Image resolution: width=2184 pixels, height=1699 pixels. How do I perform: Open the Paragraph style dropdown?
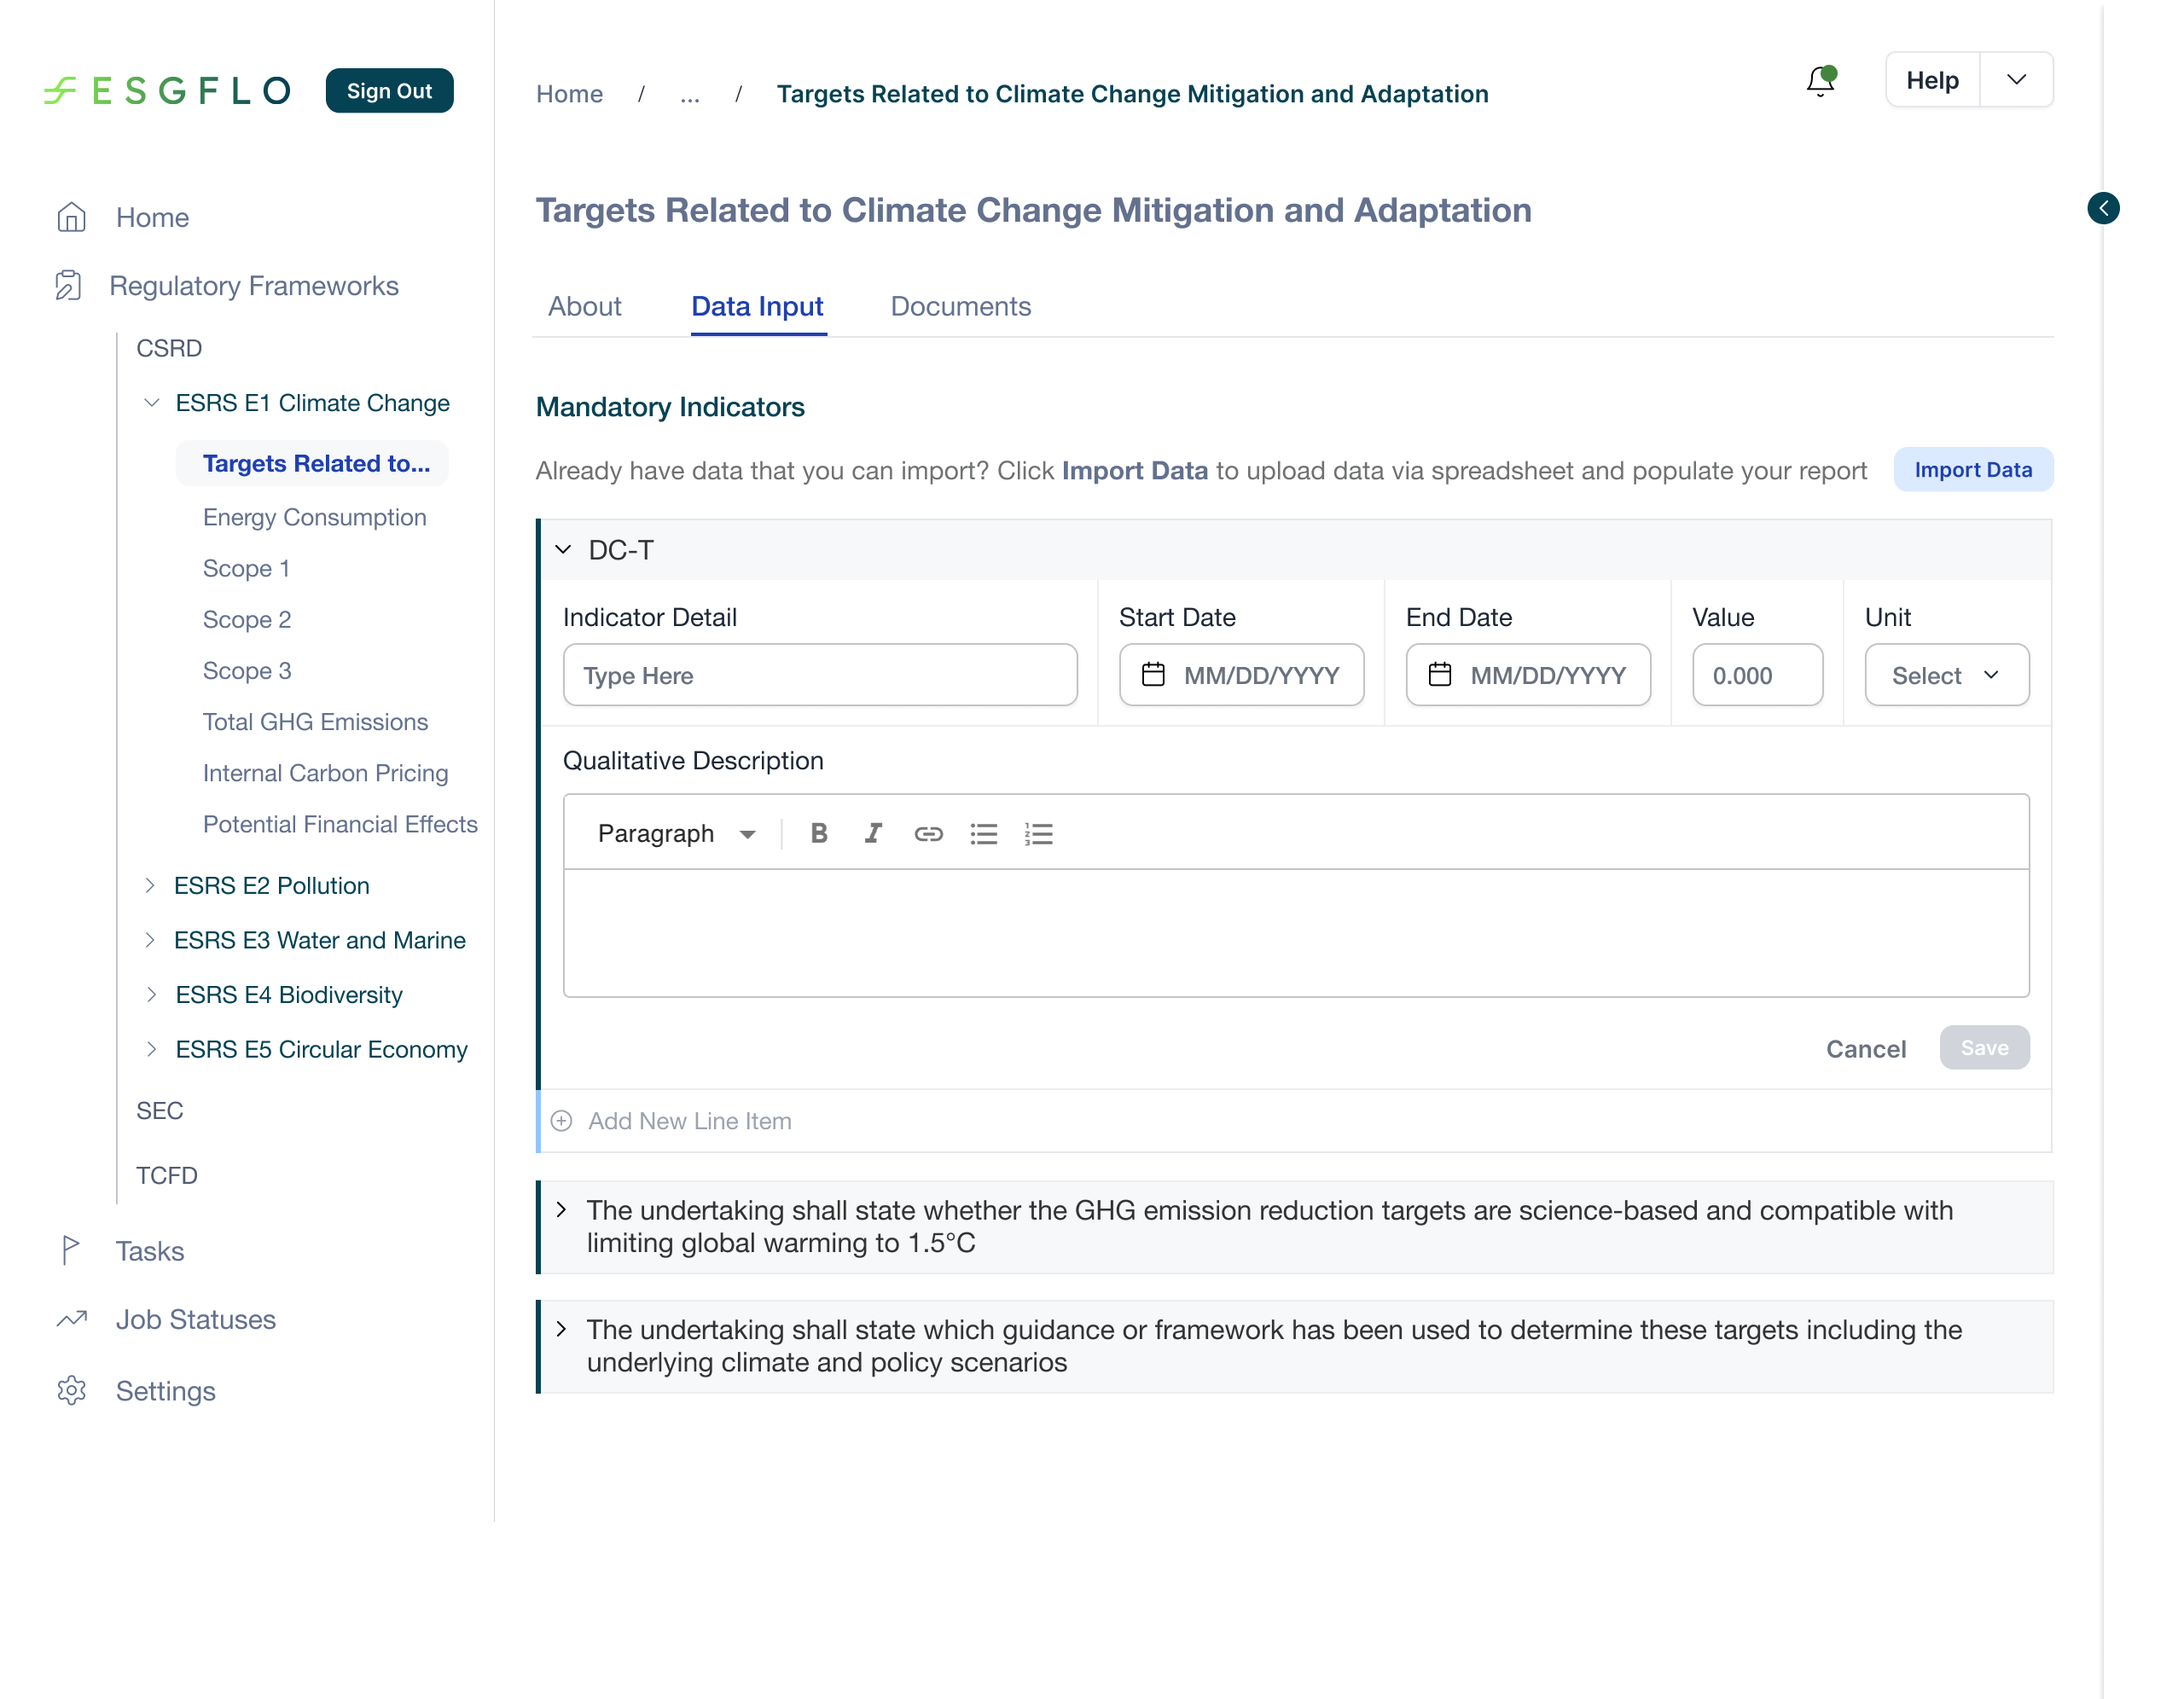(x=677, y=833)
